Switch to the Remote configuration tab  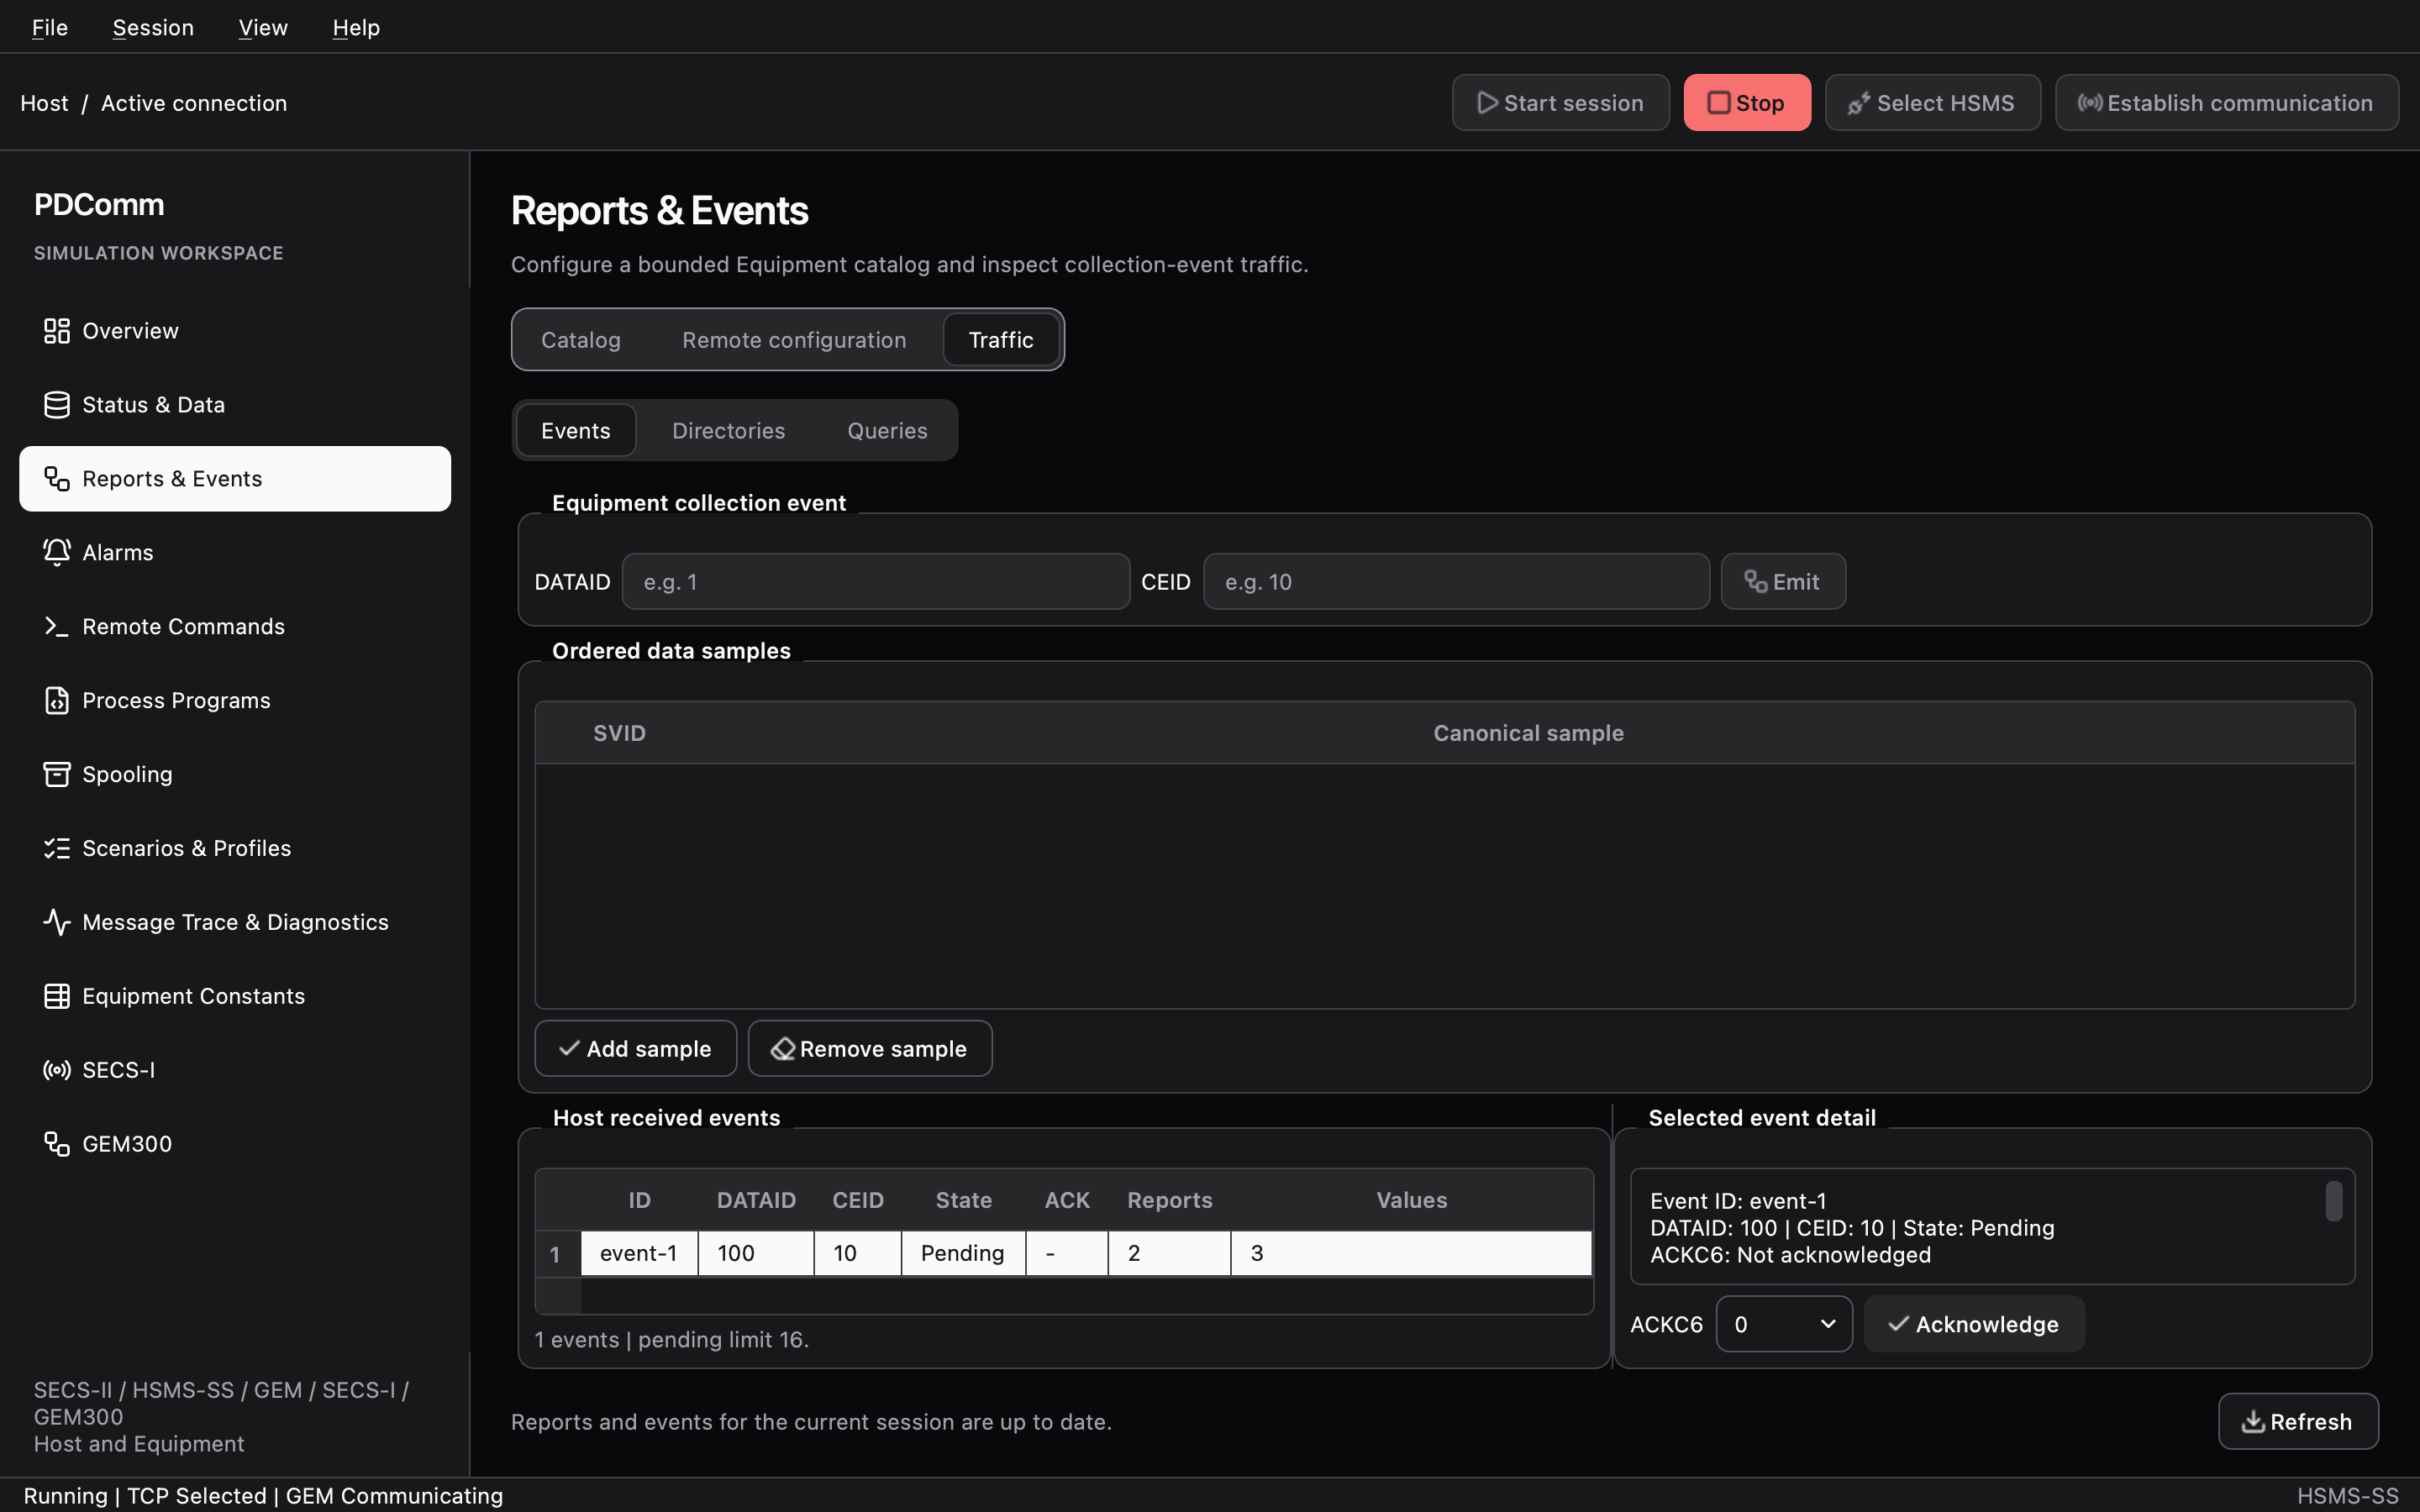click(794, 340)
